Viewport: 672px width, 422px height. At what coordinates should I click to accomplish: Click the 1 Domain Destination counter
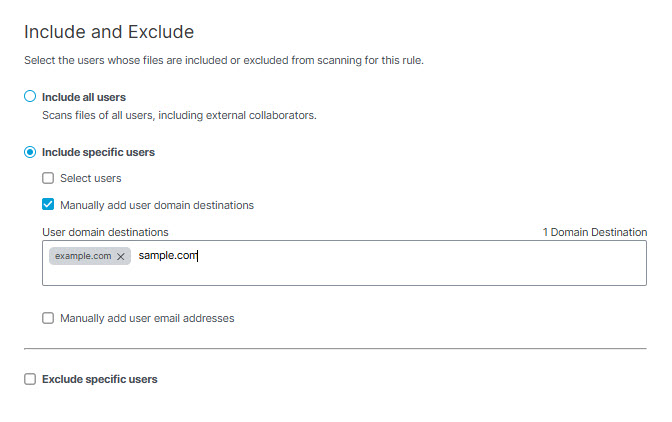595,232
